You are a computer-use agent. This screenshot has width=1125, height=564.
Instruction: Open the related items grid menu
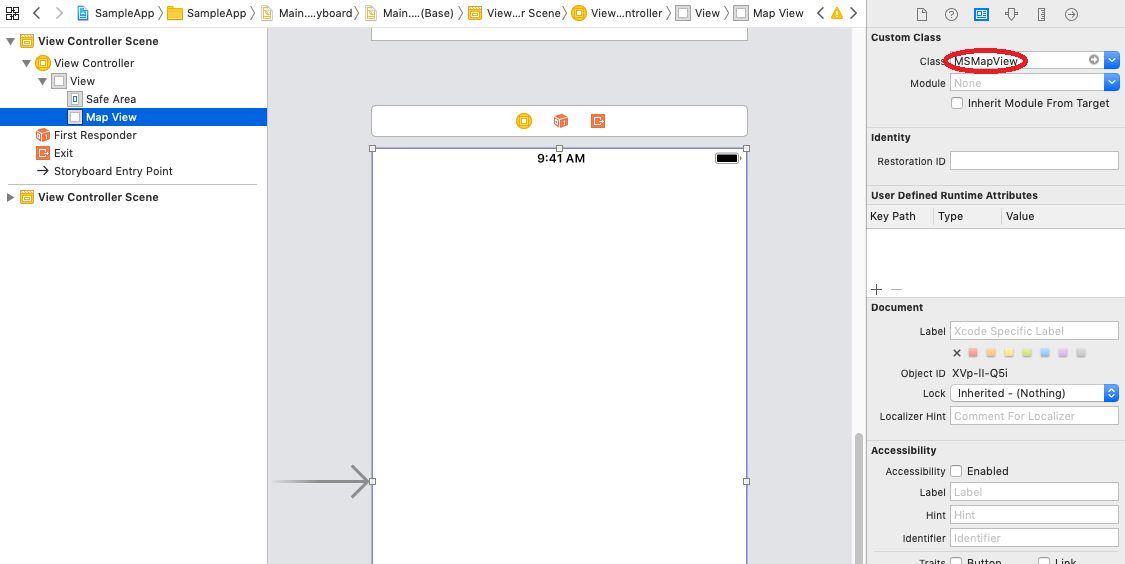12,13
